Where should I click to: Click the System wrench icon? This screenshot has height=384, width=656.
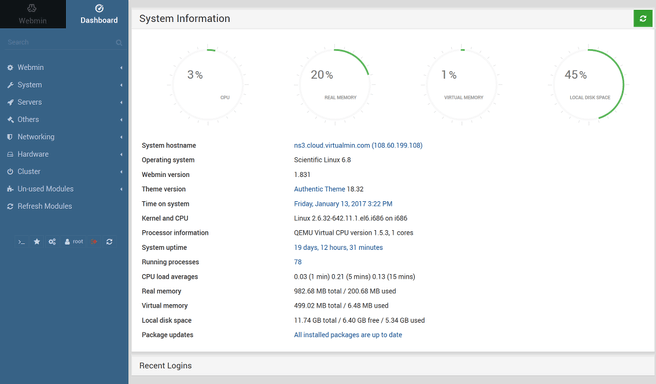pyautogui.click(x=10, y=85)
